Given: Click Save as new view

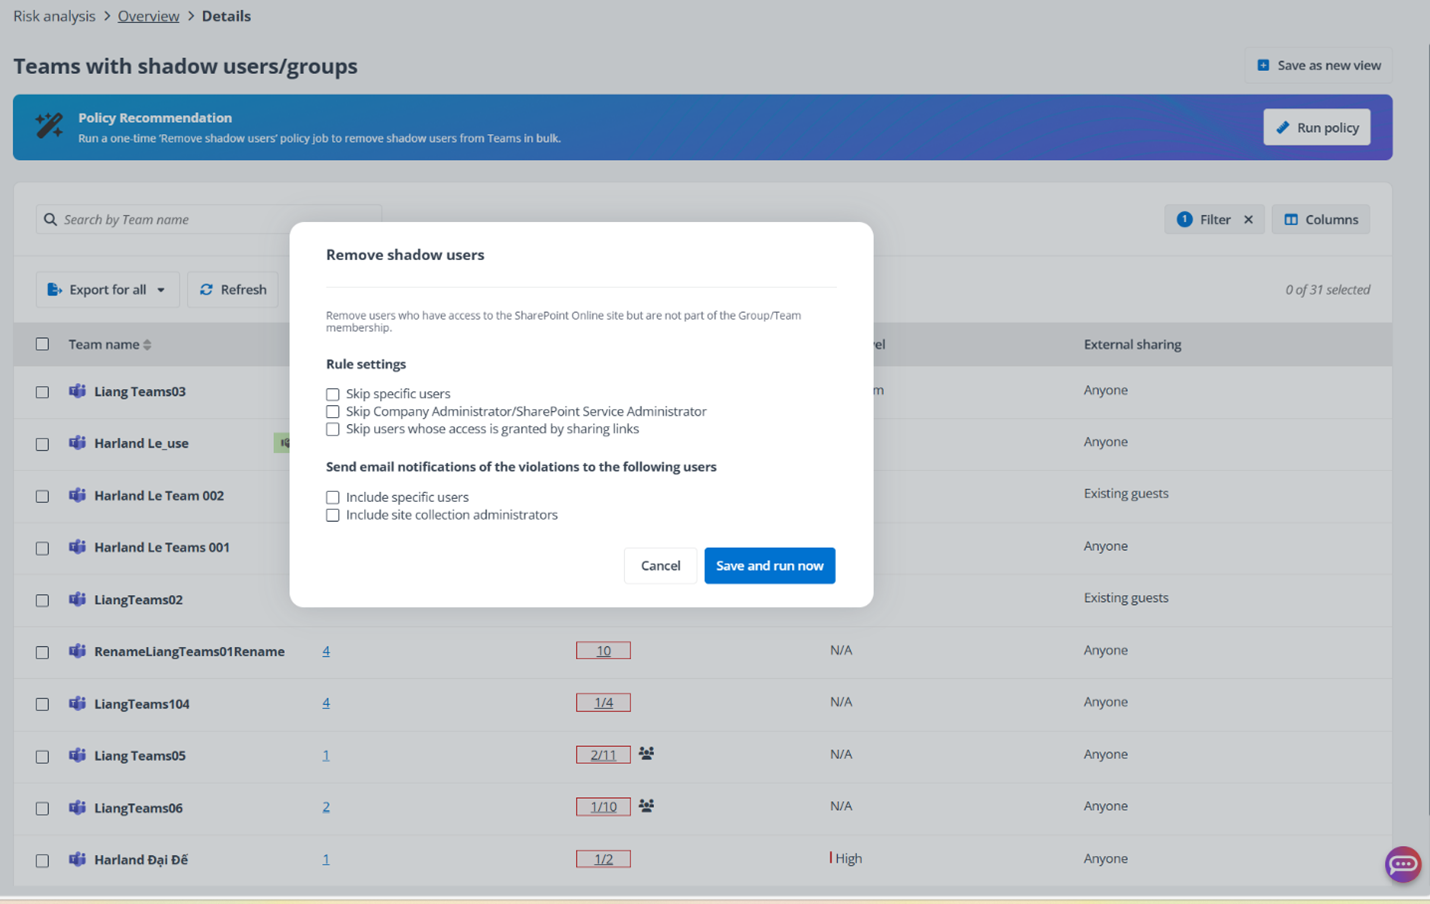Looking at the screenshot, I should (x=1318, y=65).
